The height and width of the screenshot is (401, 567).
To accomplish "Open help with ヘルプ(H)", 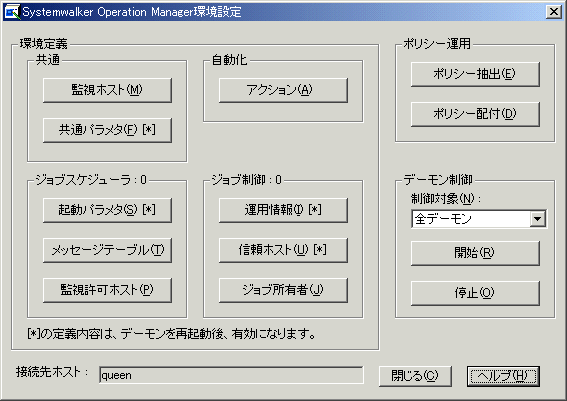I will 503,376.
